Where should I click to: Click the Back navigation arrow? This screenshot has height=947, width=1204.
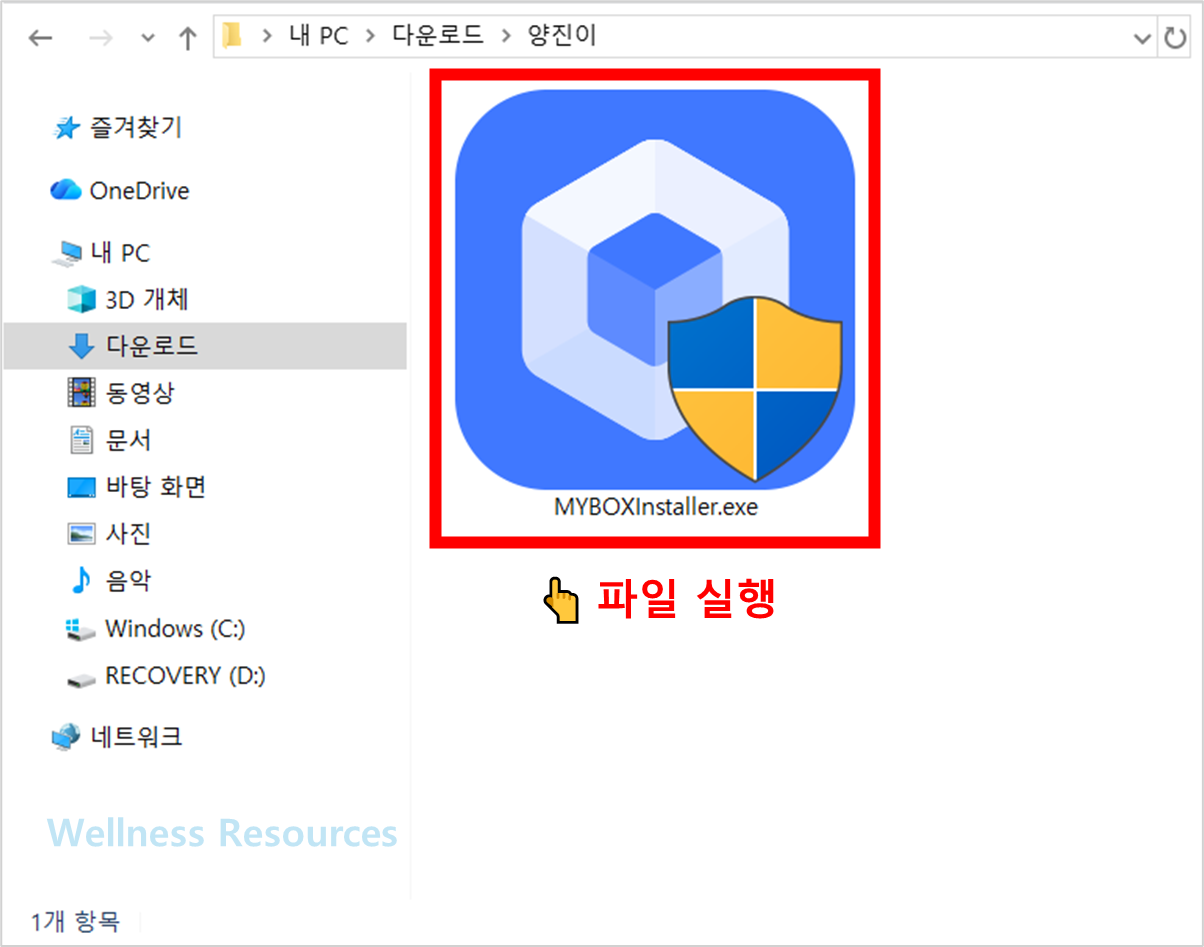click(40, 38)
